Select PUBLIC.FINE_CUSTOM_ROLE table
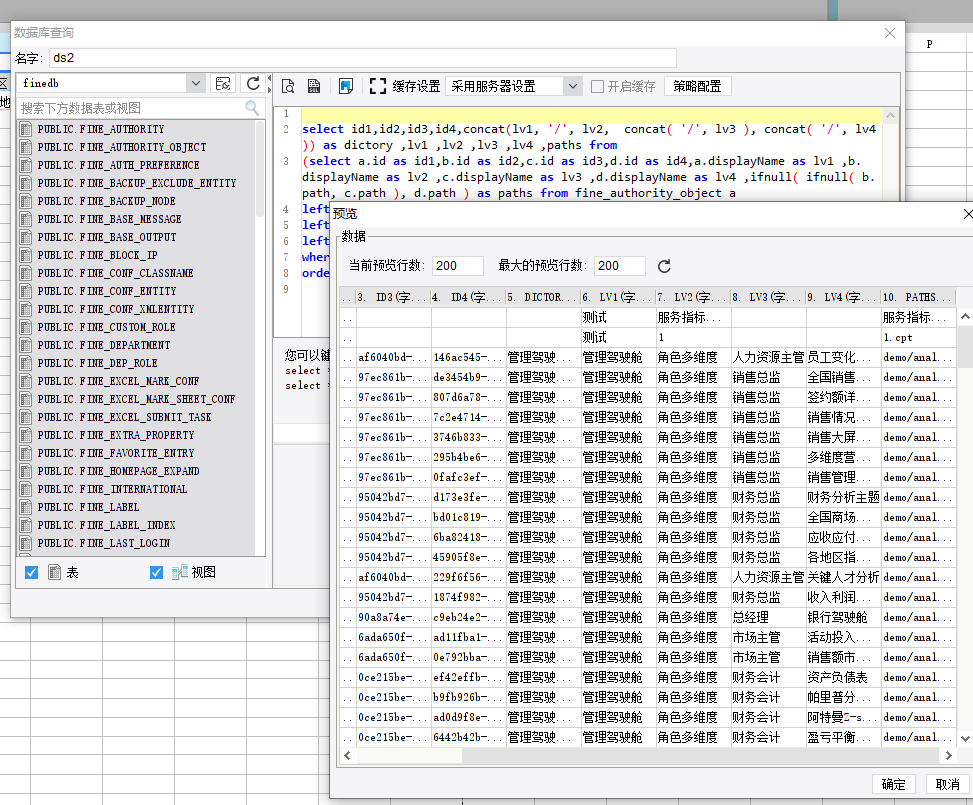Viewport: 973px width, 805px height. pos(106,327)
